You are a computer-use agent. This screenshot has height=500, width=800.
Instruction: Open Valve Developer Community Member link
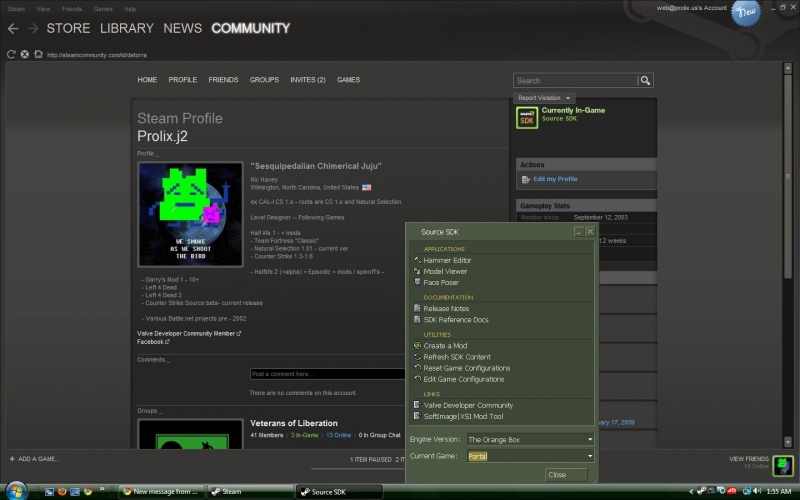189,334
